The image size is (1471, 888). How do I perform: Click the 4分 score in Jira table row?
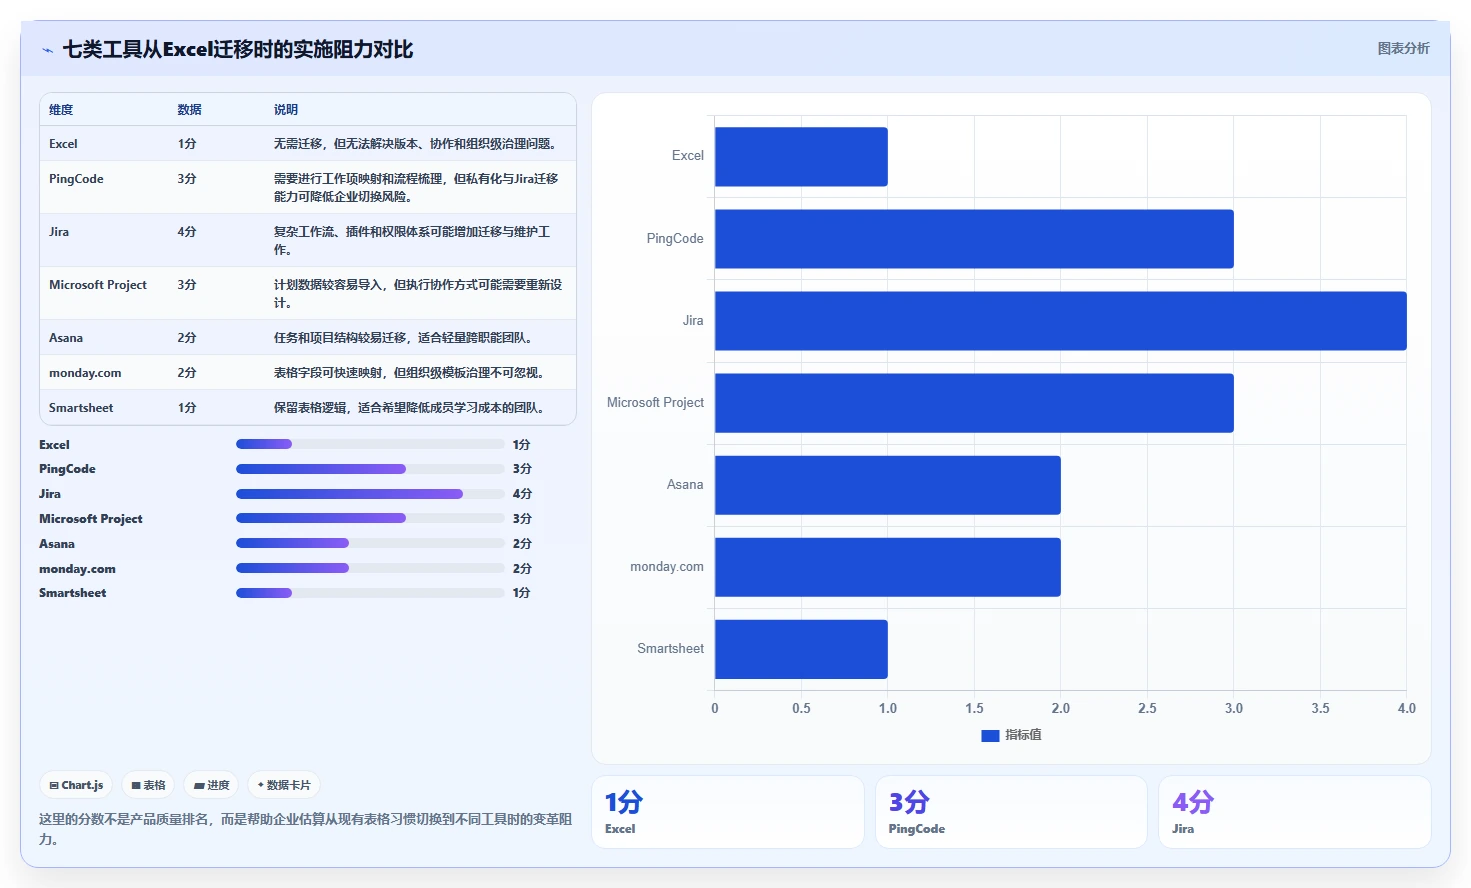[x=187, y=232]
